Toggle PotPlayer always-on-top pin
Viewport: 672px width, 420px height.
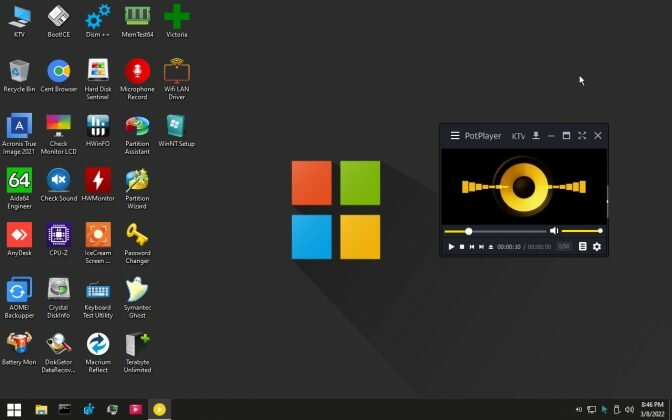536,136
